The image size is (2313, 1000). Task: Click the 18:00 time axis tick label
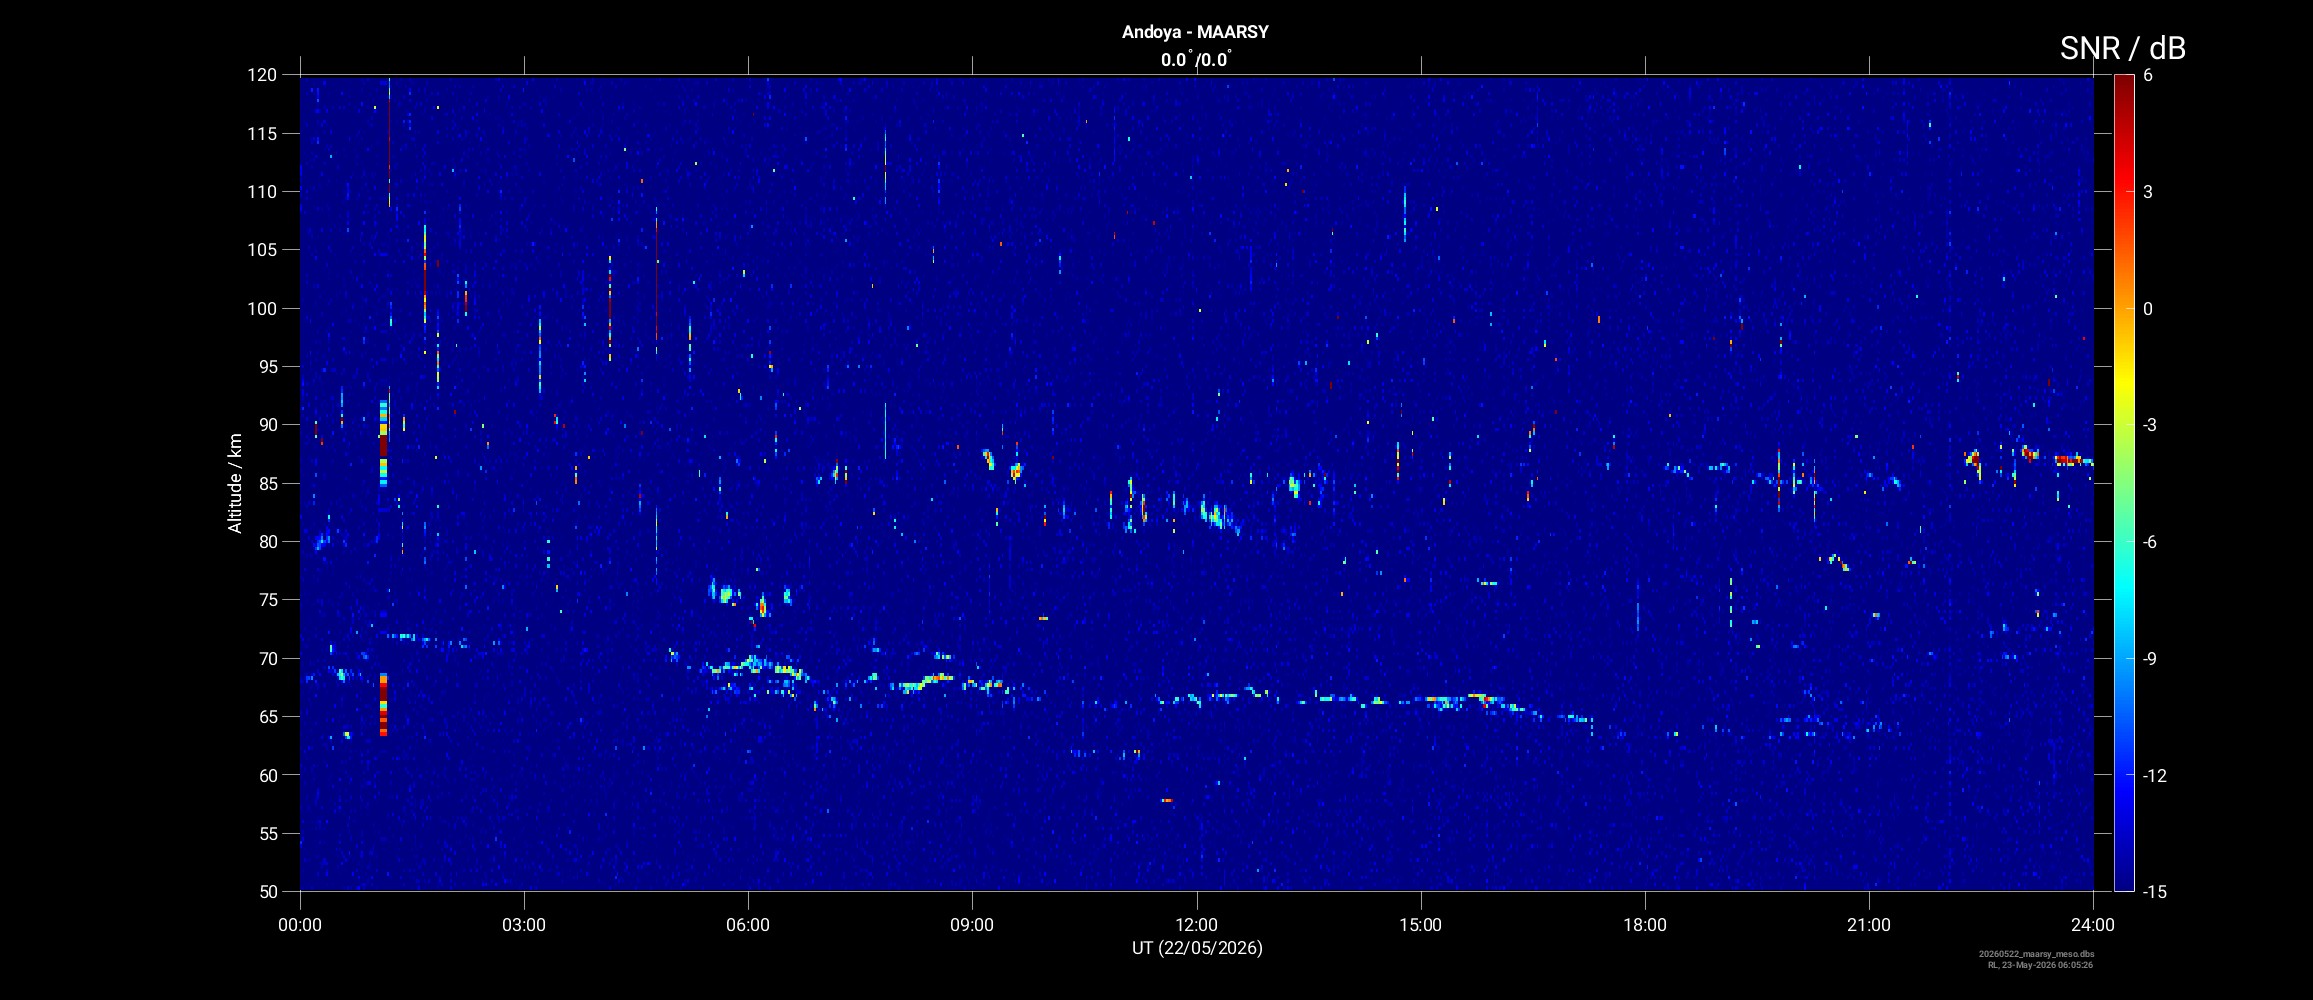[x=1645, y=925]
